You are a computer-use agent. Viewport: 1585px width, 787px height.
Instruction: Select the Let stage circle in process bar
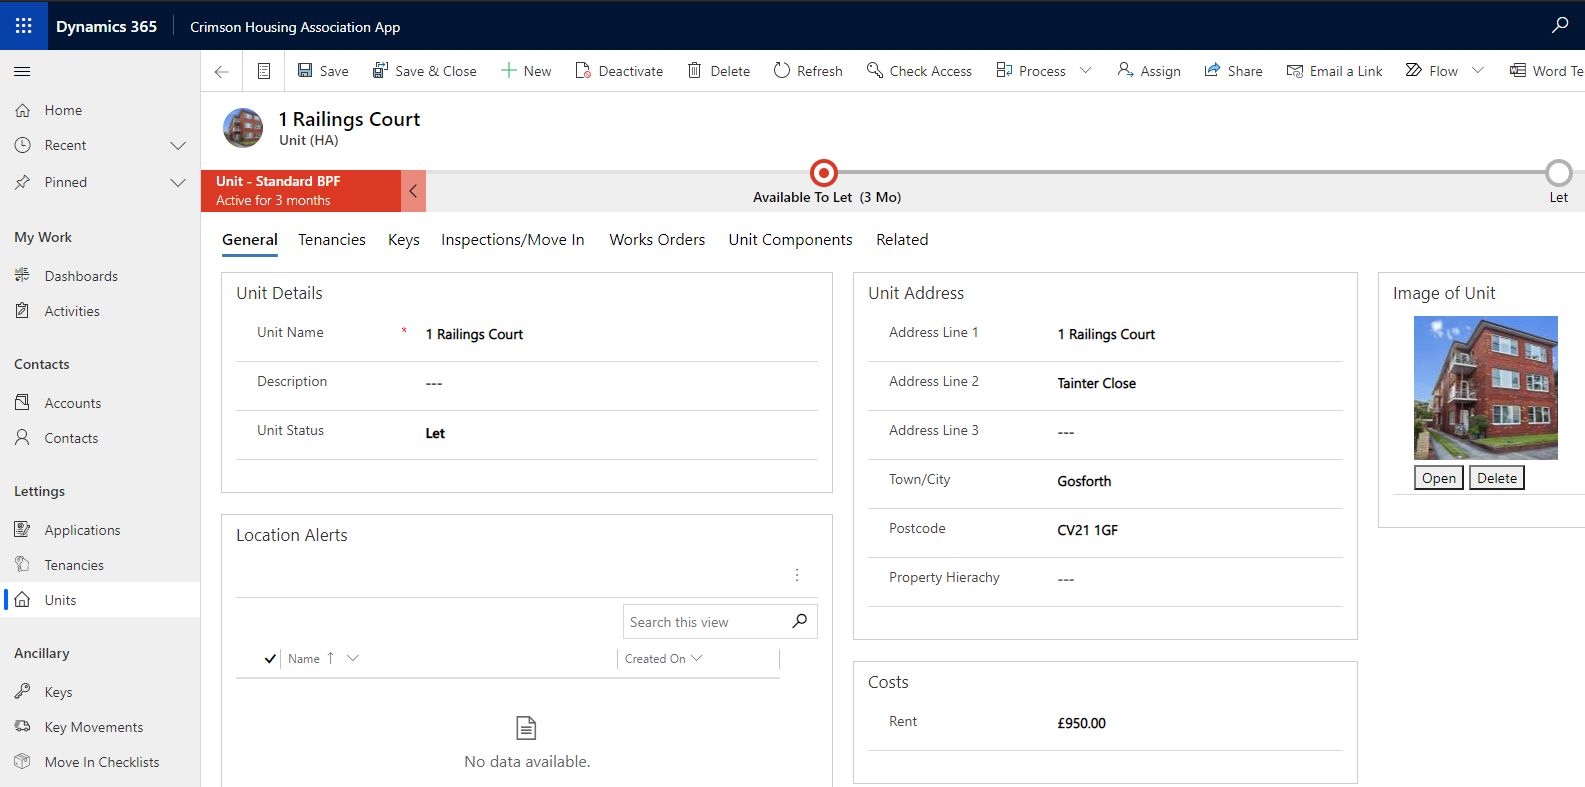(x=1558, y=173)
